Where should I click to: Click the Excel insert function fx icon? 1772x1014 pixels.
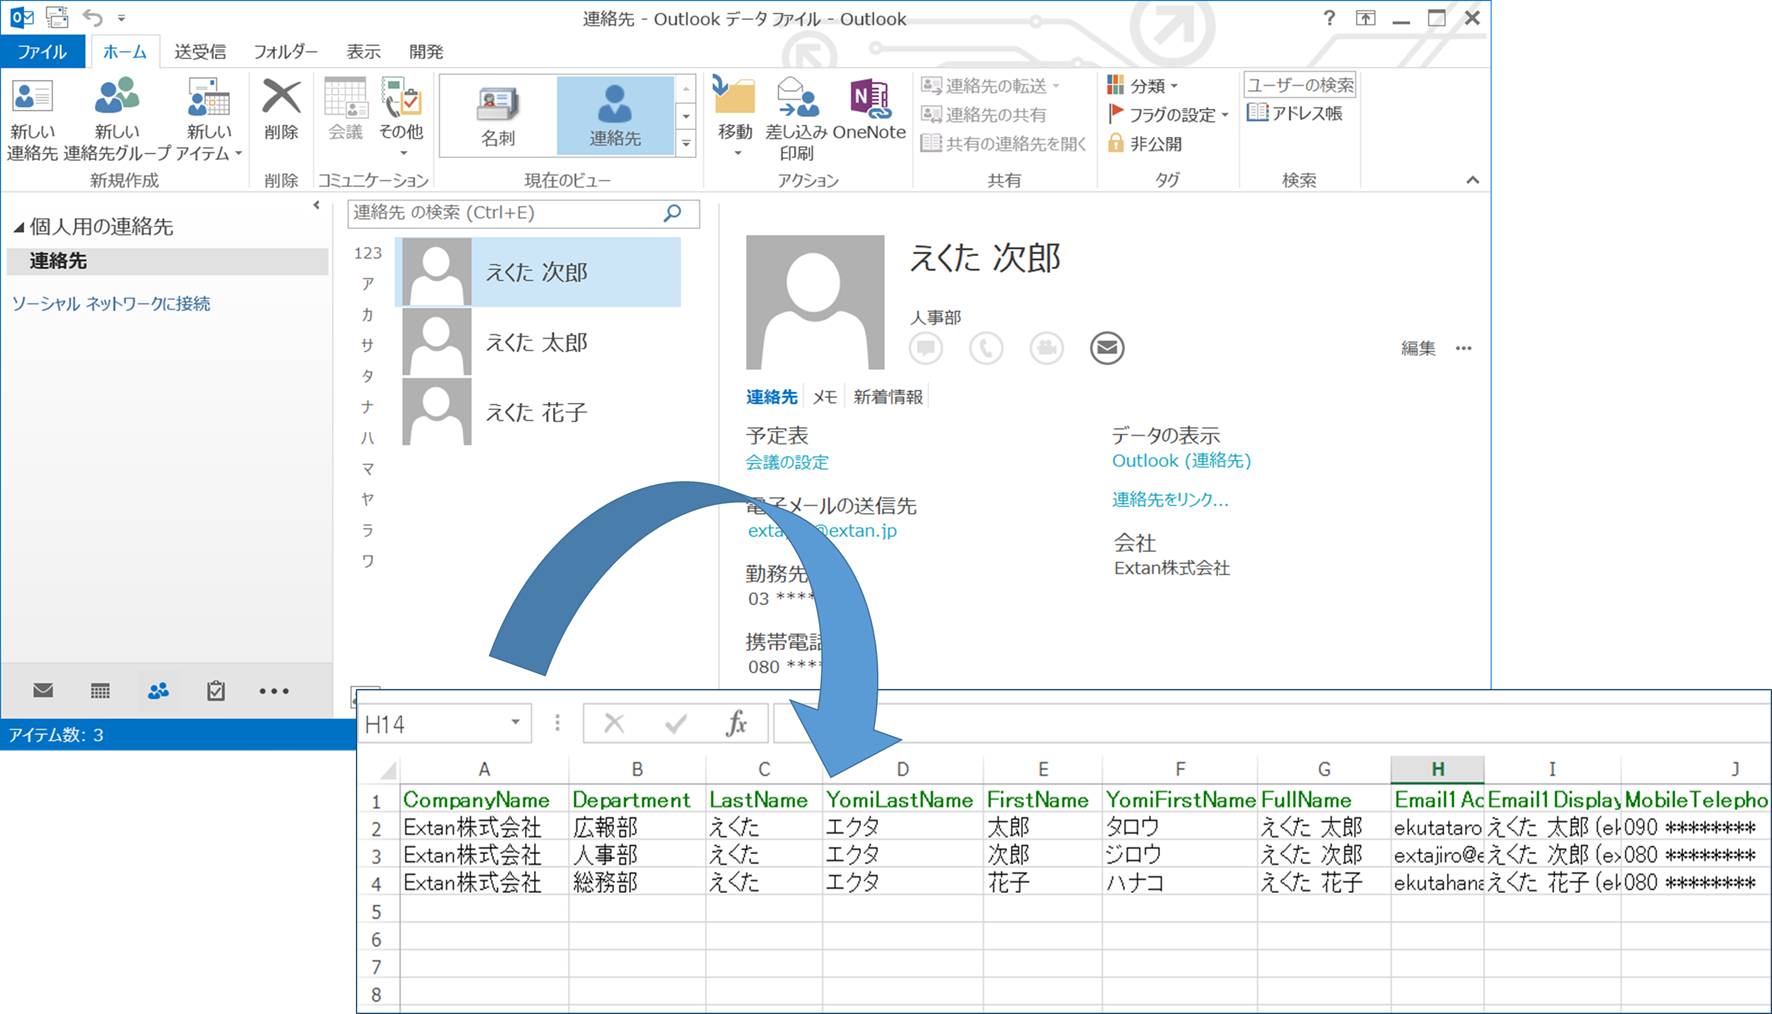(x=737, y=723)
